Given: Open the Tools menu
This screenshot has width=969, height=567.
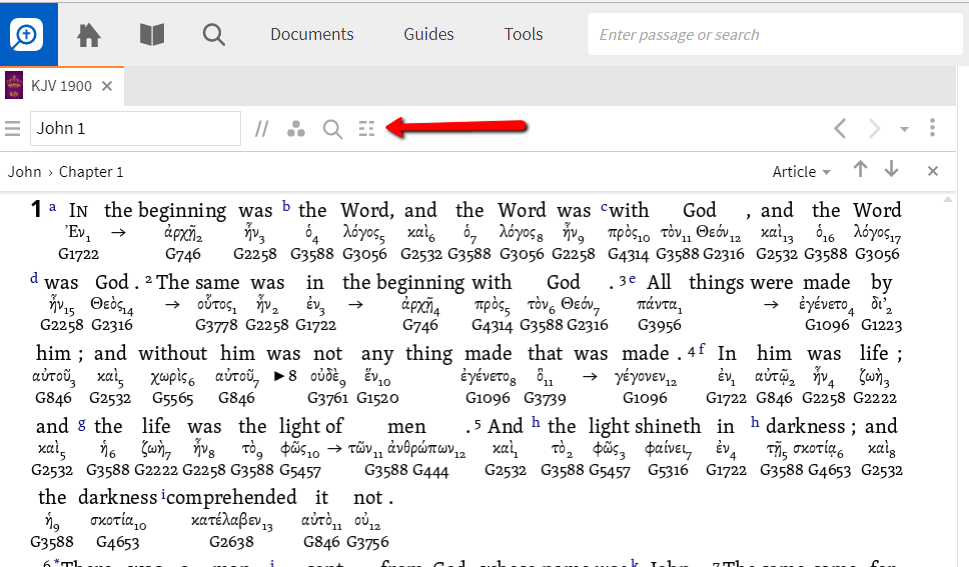Looking at the screenshot, I should coord(523,34).
